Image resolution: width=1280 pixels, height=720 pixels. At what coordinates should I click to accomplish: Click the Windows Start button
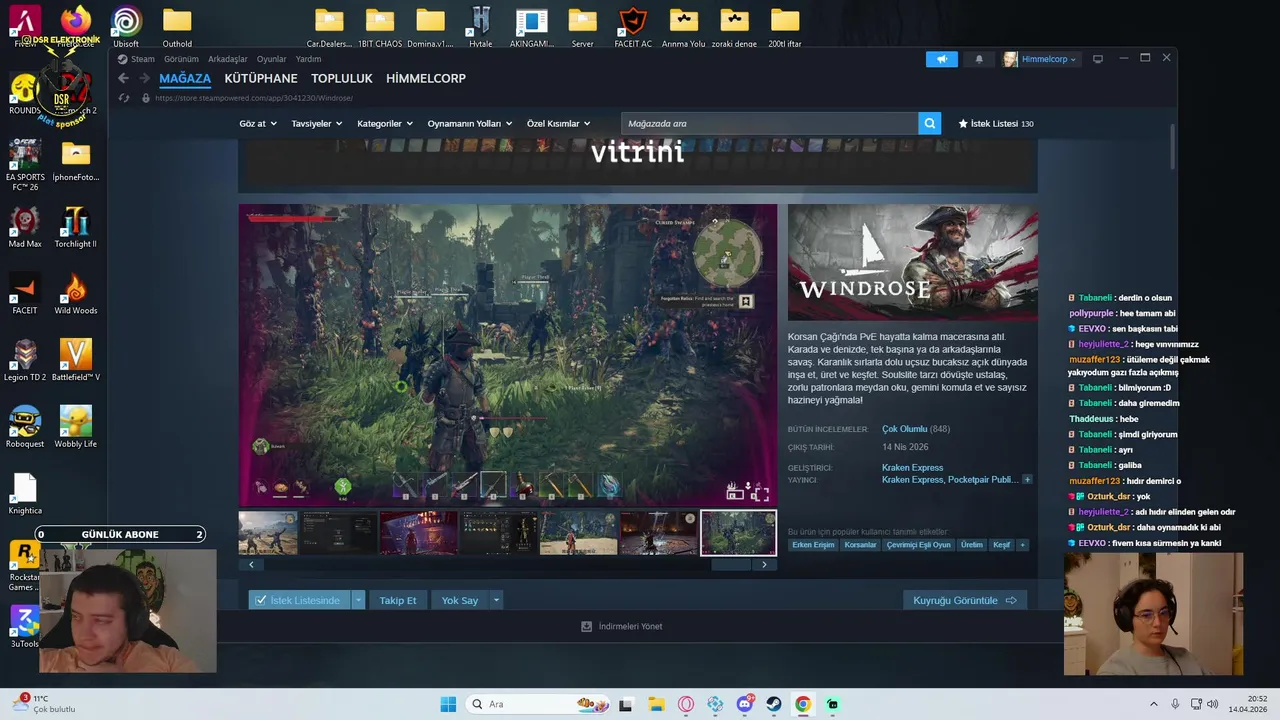click(x=448, y=704)
